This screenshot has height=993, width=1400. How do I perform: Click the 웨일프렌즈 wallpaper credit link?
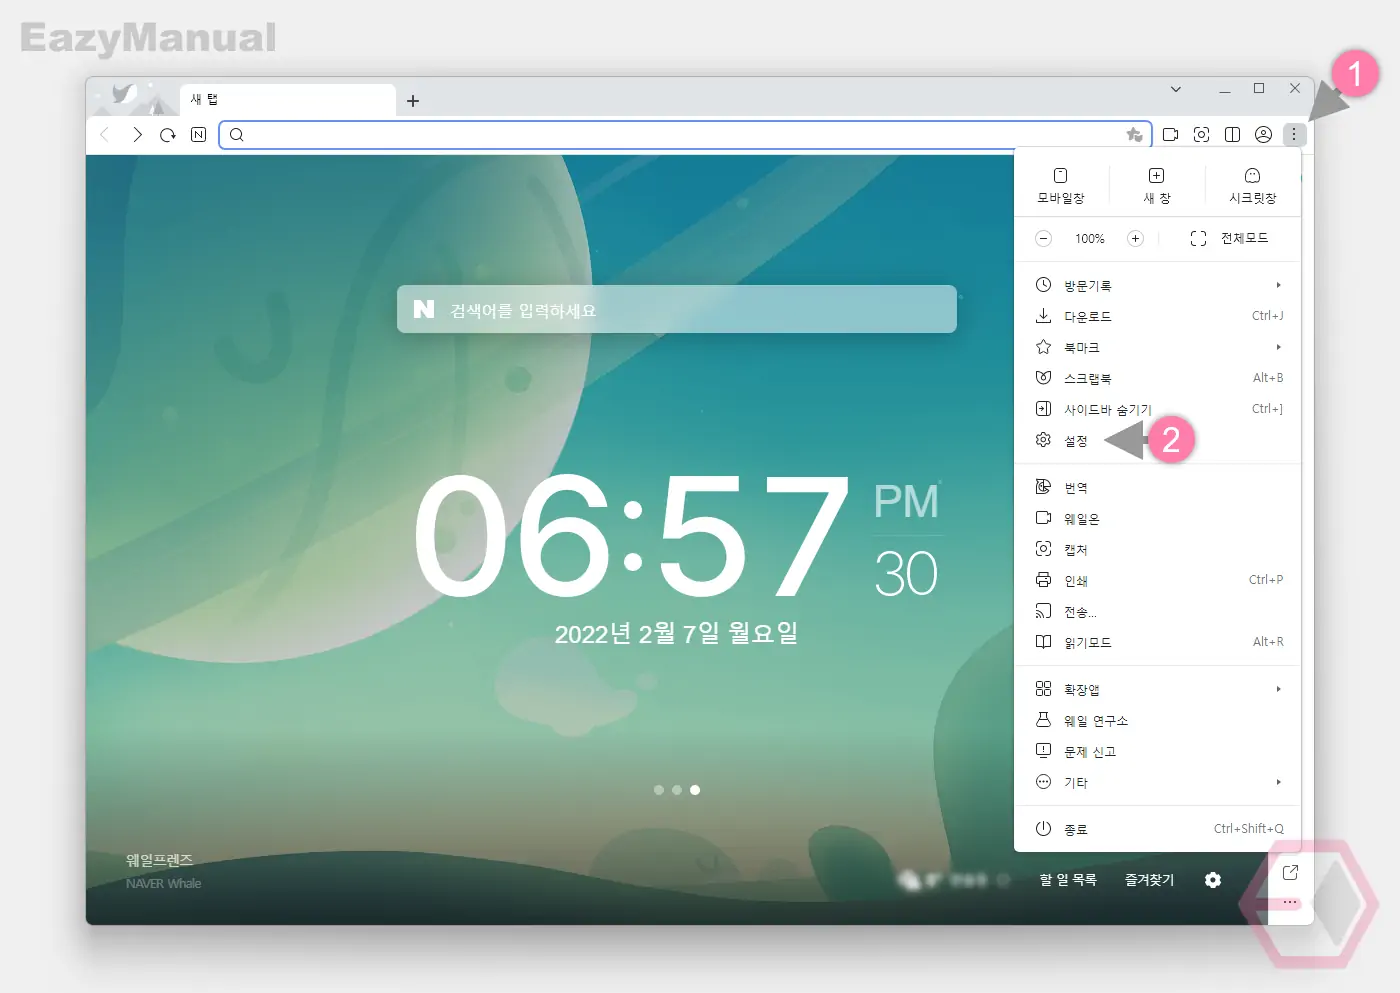(x=159, y=860)
